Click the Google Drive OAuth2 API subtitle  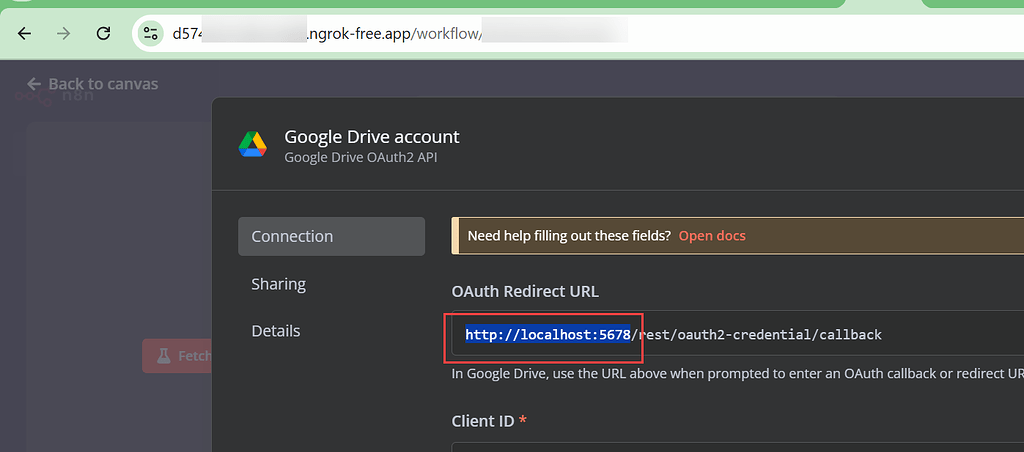(x=360, y=157)
